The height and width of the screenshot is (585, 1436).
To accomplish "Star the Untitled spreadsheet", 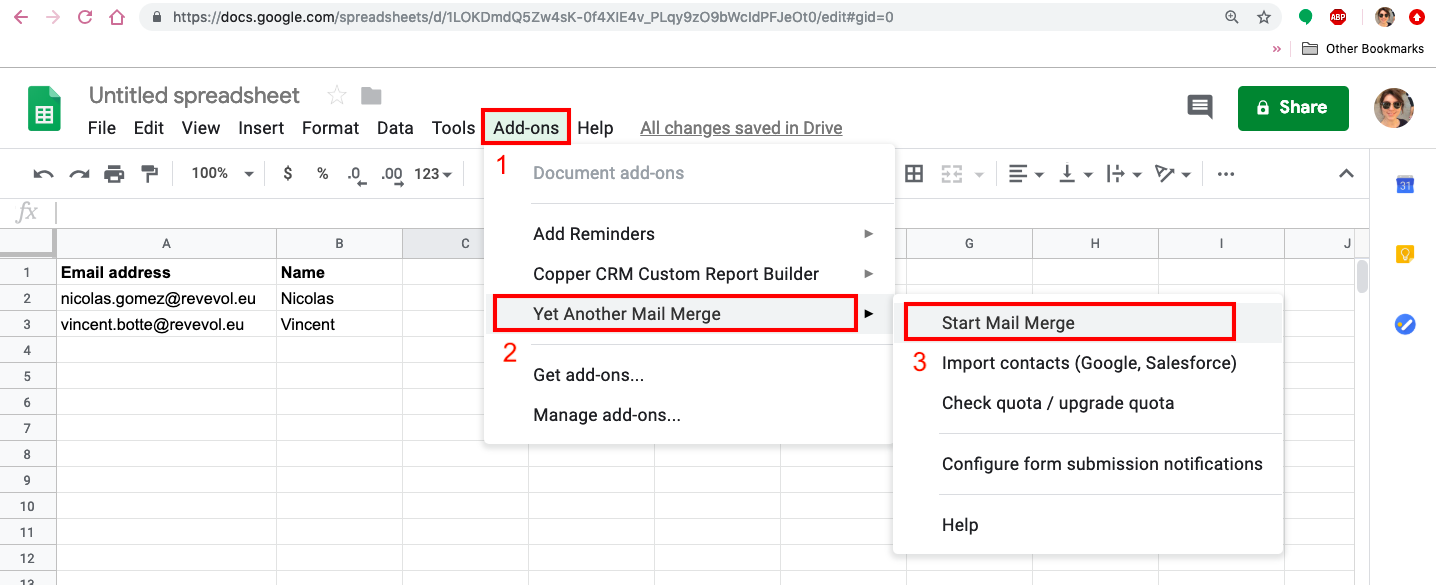I will point(337,95).
